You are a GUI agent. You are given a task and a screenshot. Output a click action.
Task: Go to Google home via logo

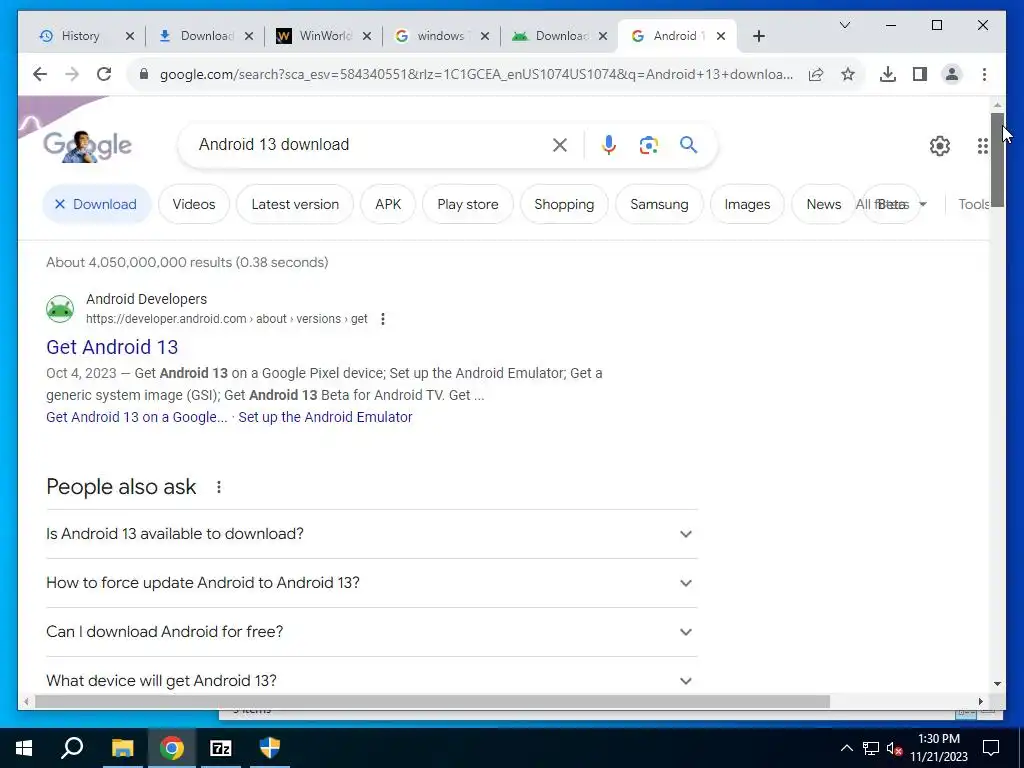88,146
